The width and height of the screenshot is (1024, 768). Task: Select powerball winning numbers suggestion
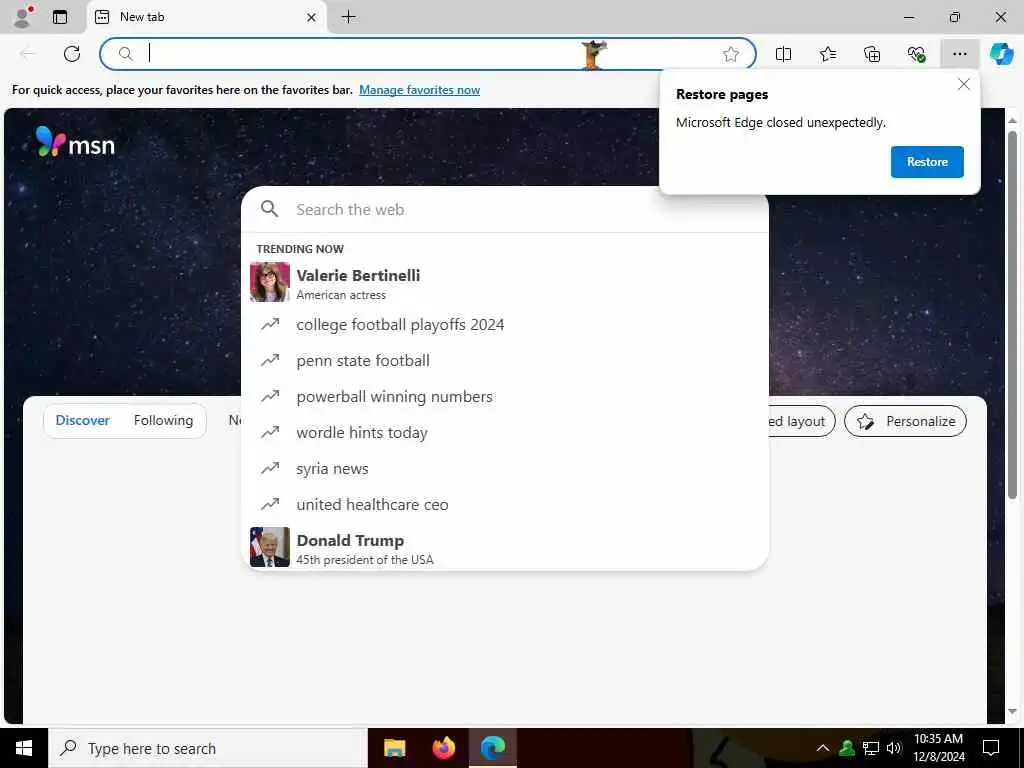tap(504, 396)
